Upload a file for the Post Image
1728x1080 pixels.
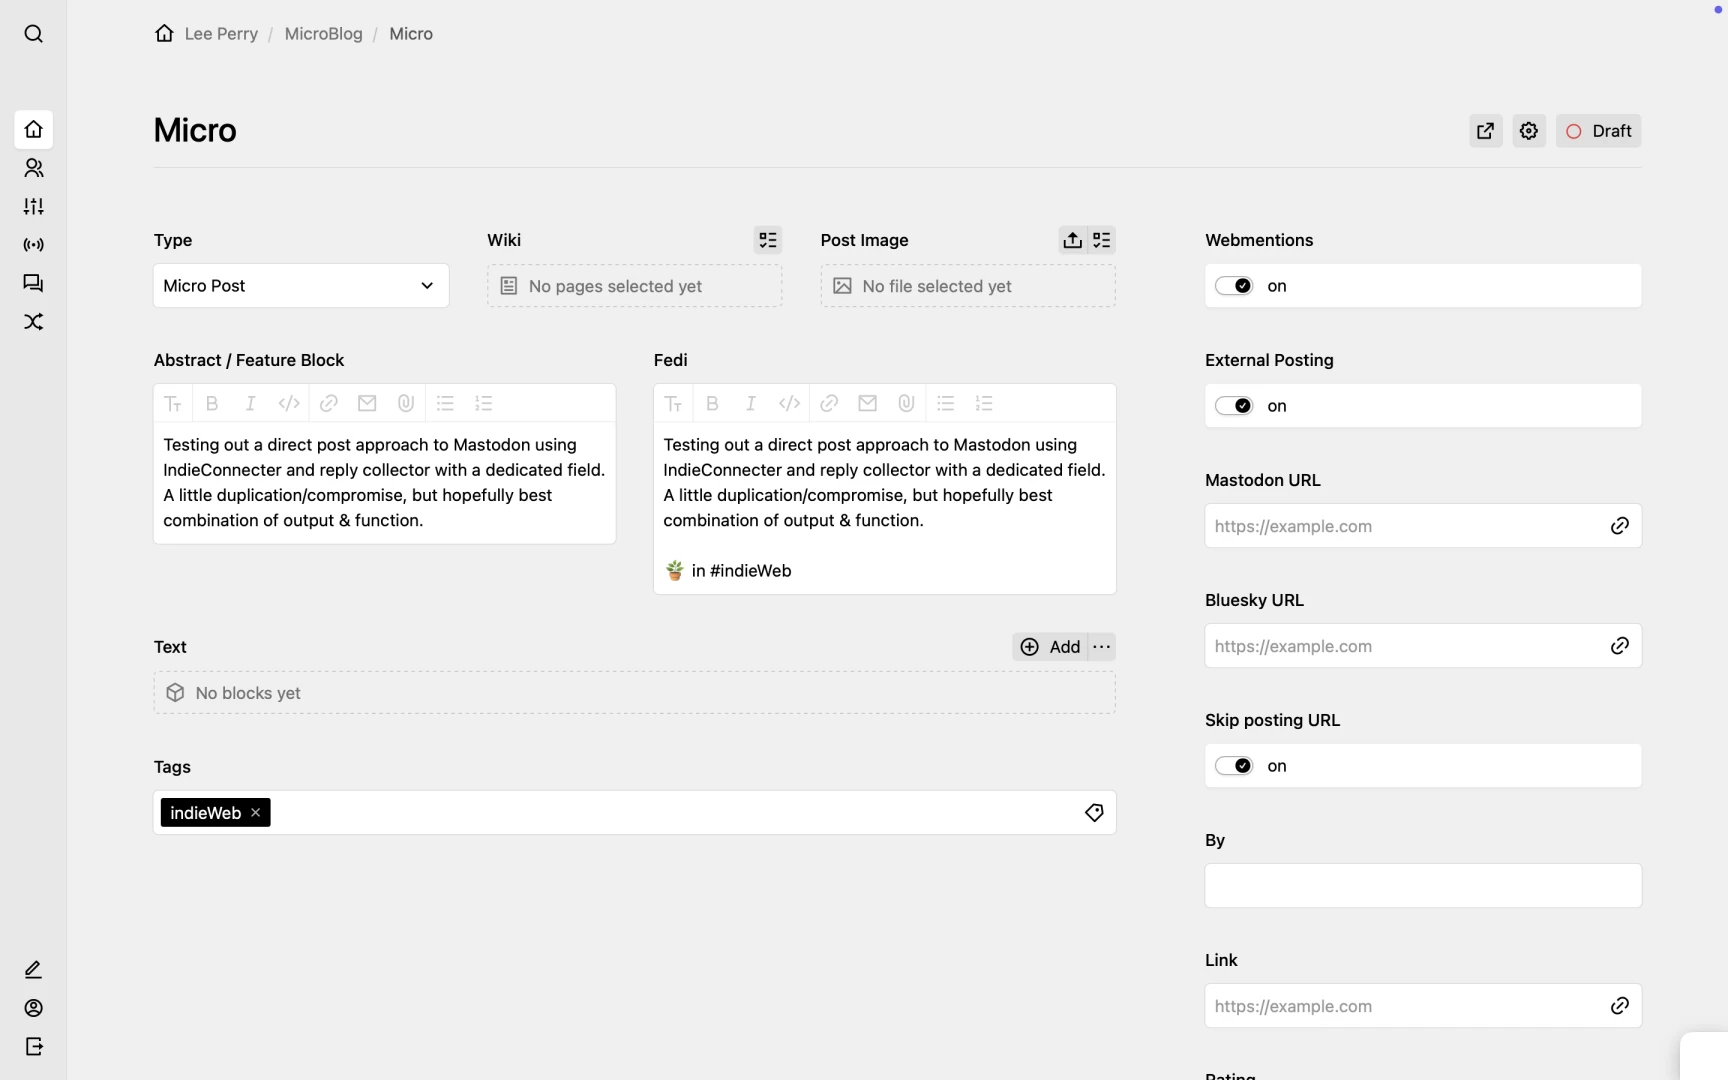point(1072,240)
